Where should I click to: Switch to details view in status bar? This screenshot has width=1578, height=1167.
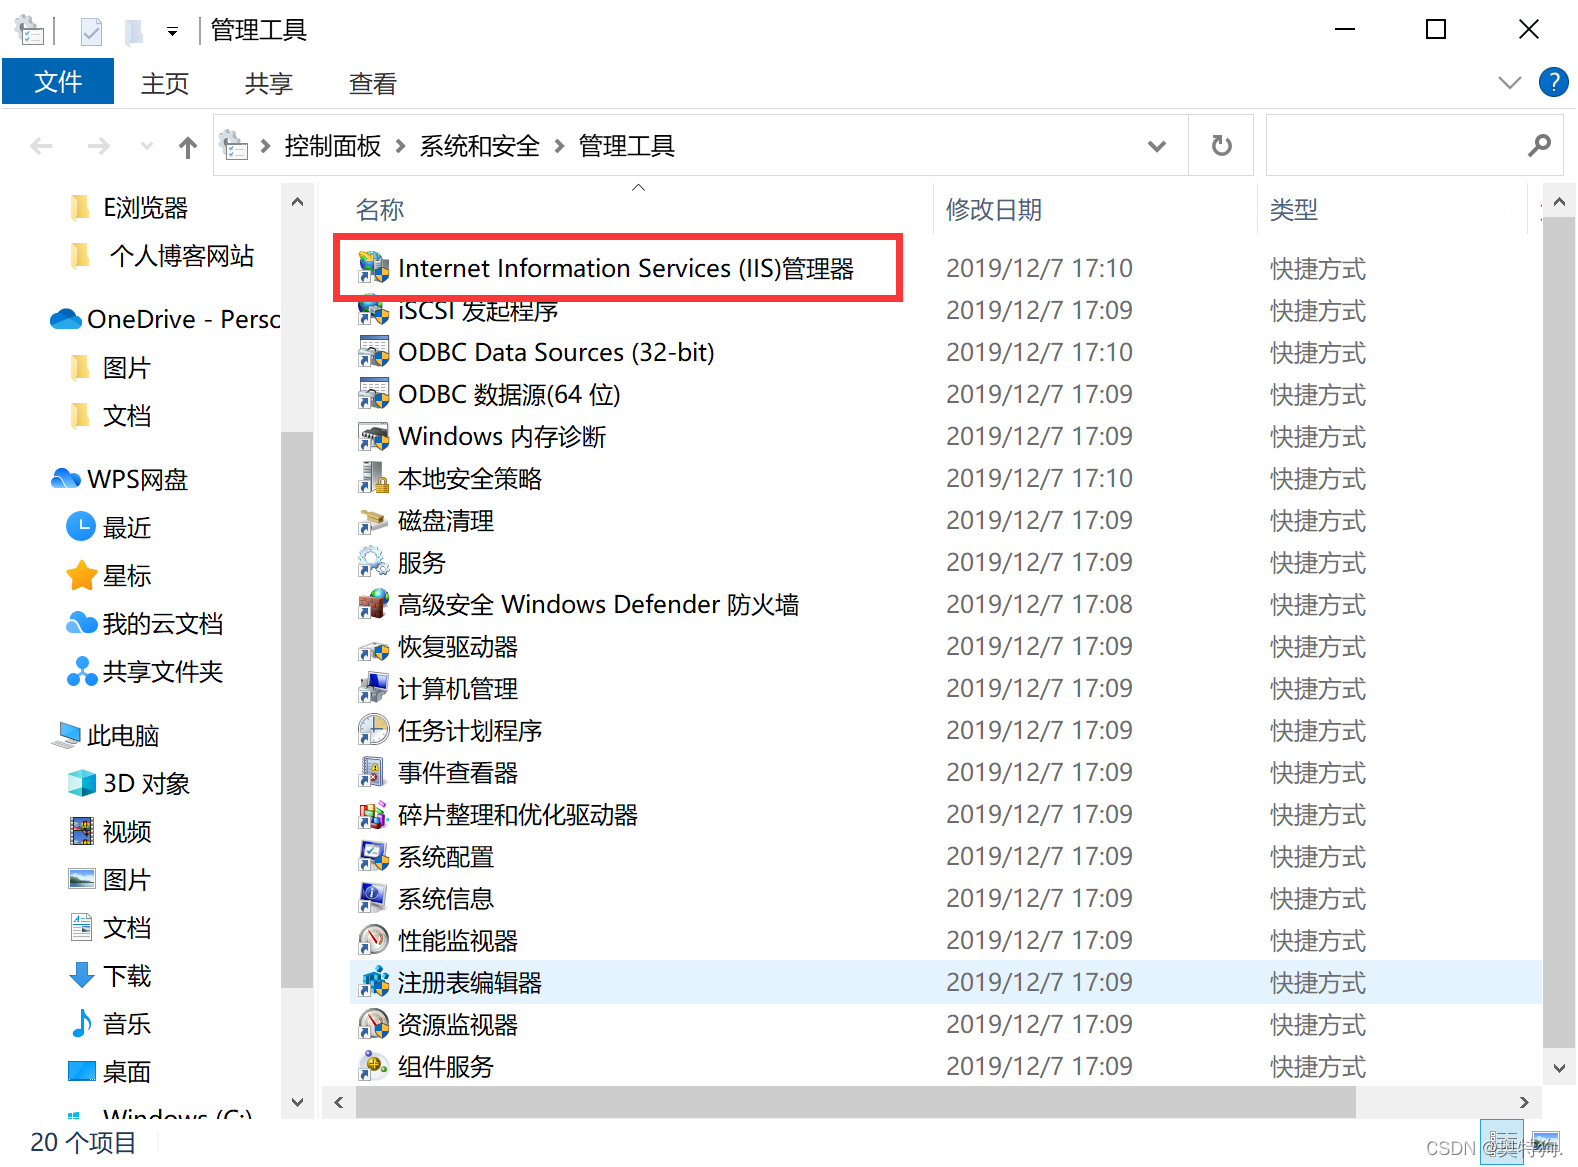(1502, 1143)
